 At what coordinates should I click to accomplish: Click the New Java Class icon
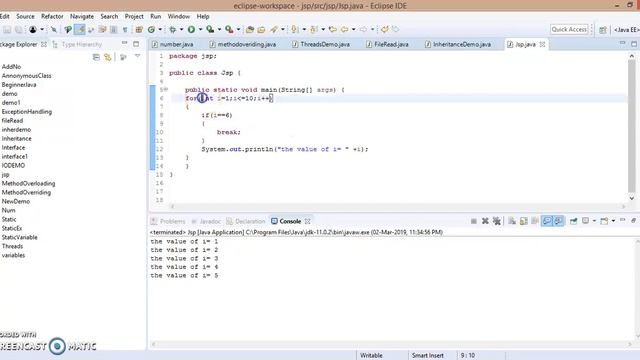click(151, 29)
